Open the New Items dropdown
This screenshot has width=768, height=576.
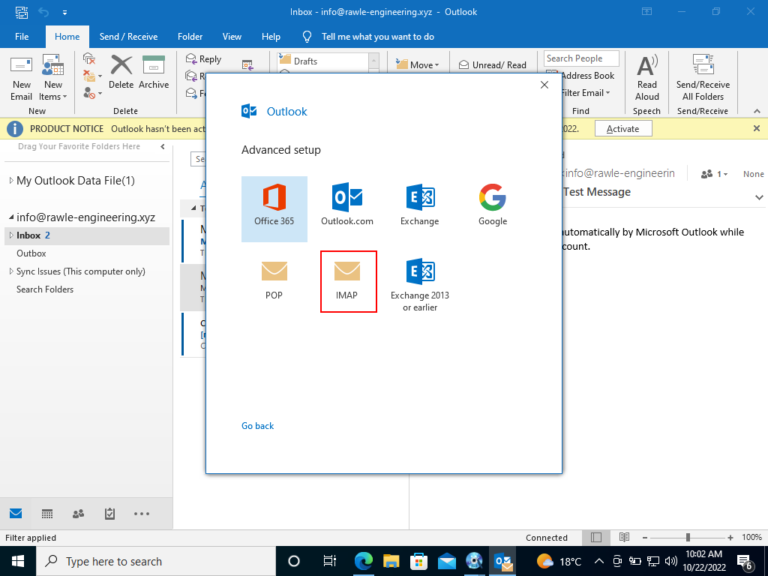coord(53,78)
